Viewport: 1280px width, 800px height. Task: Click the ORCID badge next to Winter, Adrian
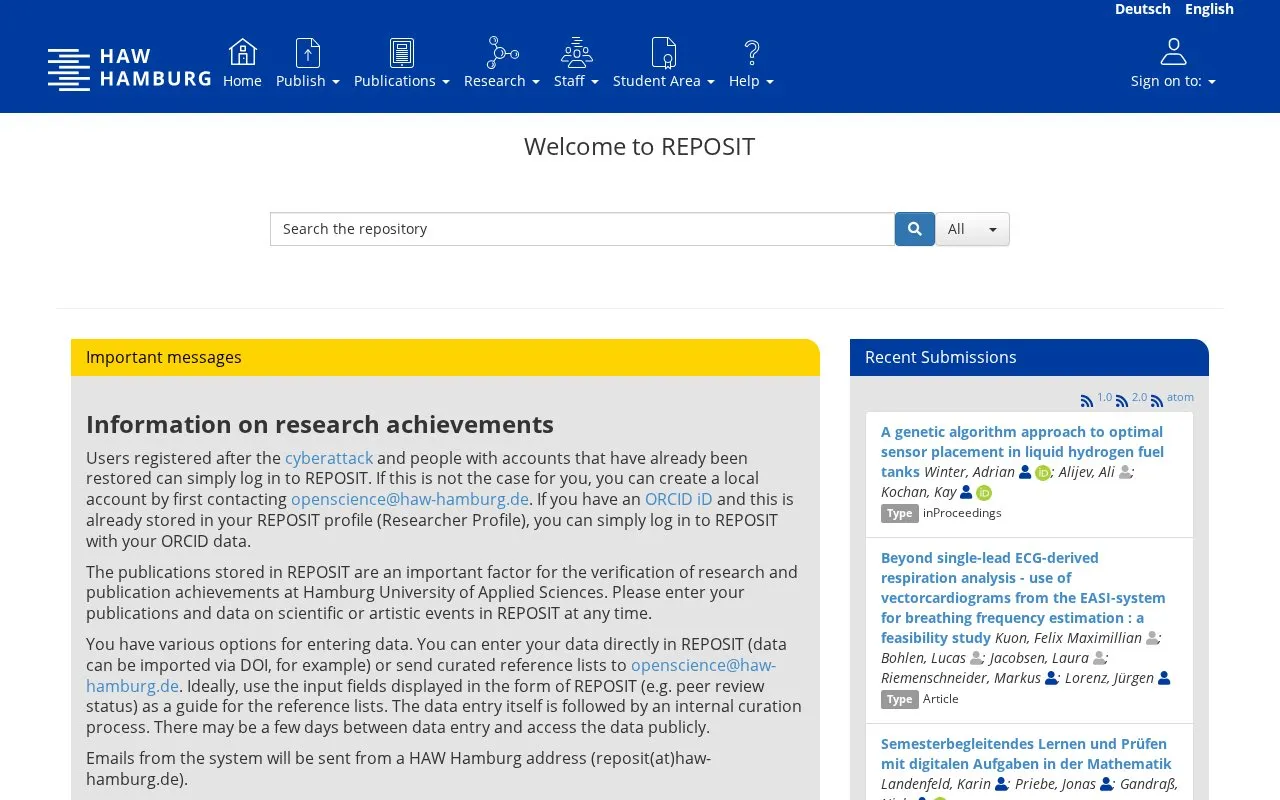pyautogui.click(x=1043, y=473)
